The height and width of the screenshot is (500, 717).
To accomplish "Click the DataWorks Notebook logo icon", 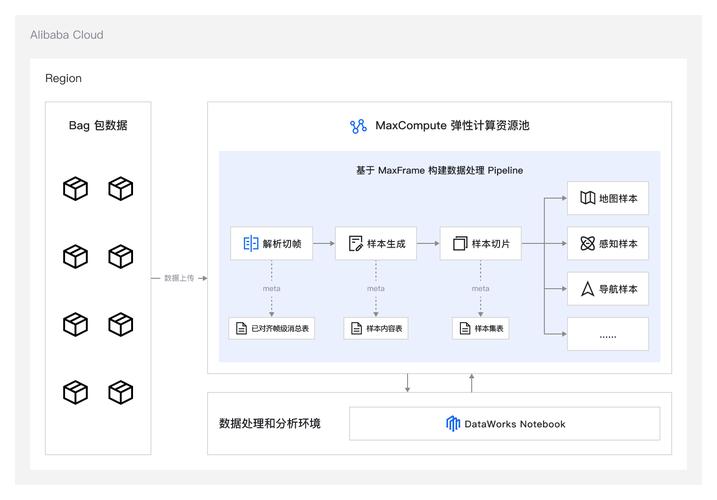I will [453, 424].
